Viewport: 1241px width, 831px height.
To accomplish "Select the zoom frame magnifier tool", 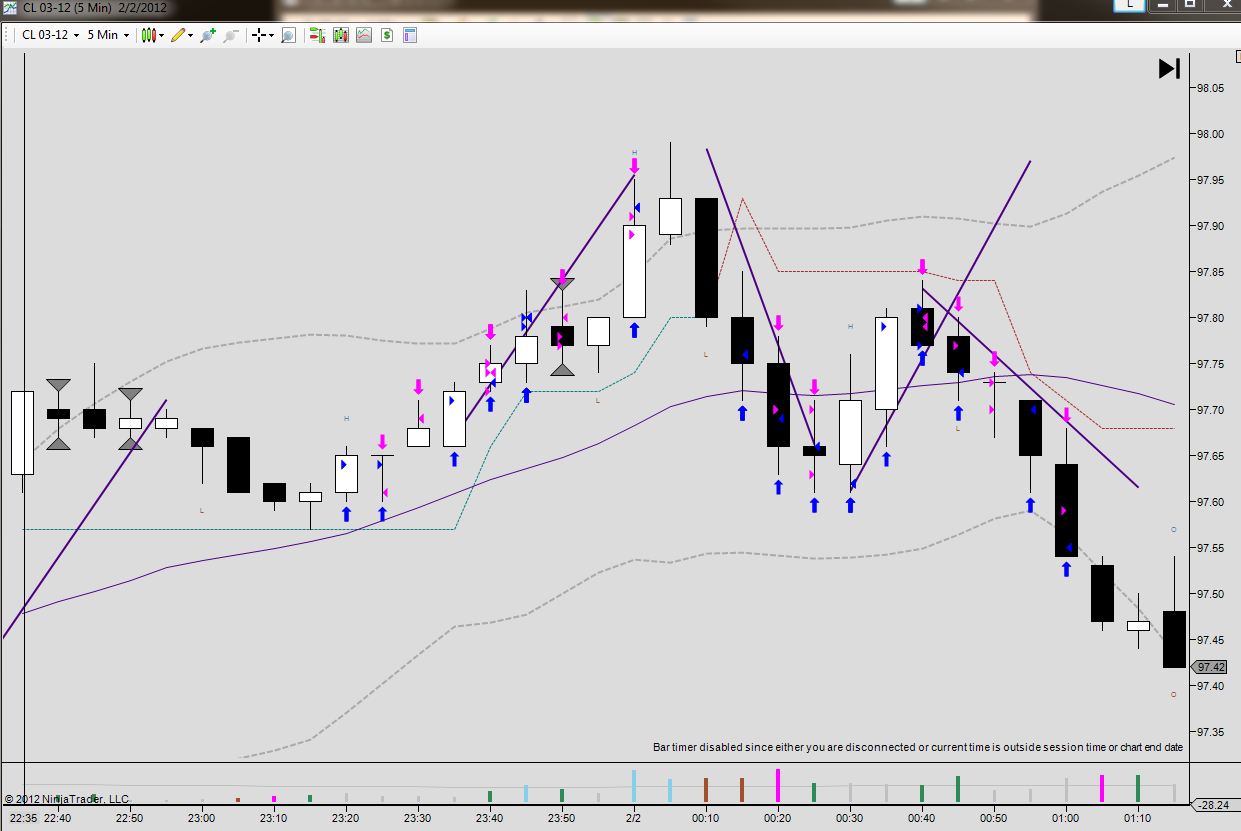I will coord(288,35).
